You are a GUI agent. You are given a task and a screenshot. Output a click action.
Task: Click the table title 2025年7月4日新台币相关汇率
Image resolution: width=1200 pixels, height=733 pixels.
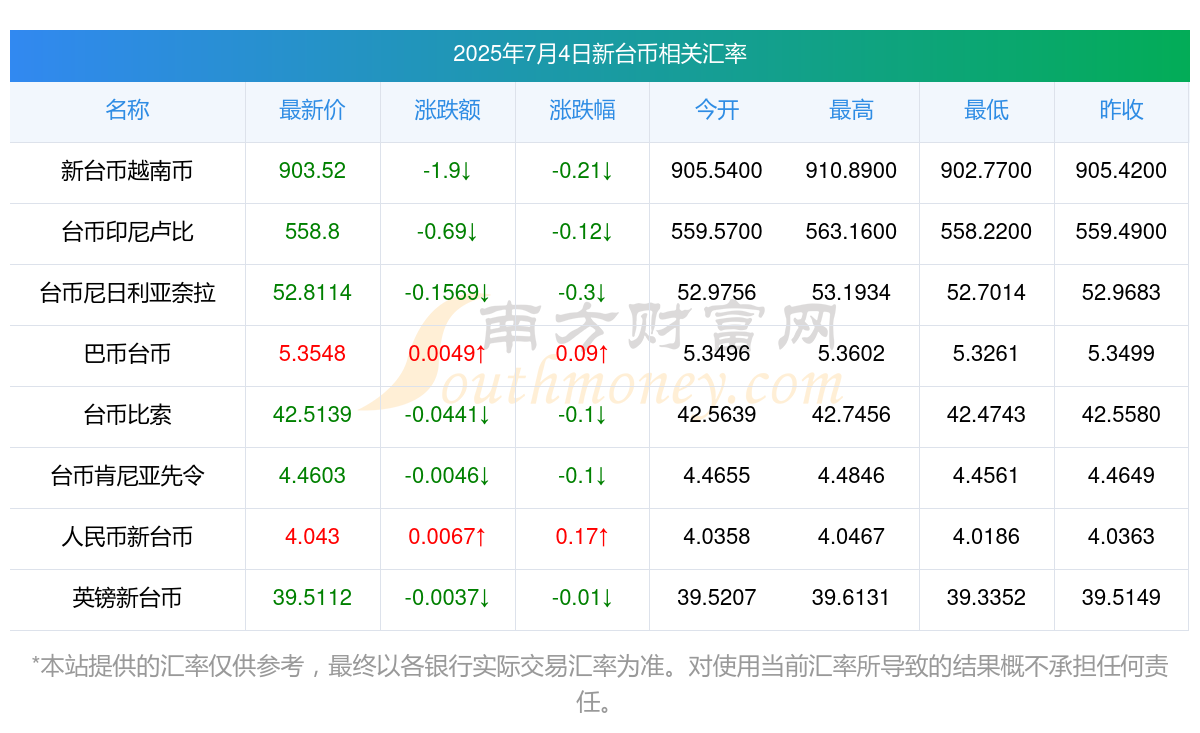coord(600,53)
